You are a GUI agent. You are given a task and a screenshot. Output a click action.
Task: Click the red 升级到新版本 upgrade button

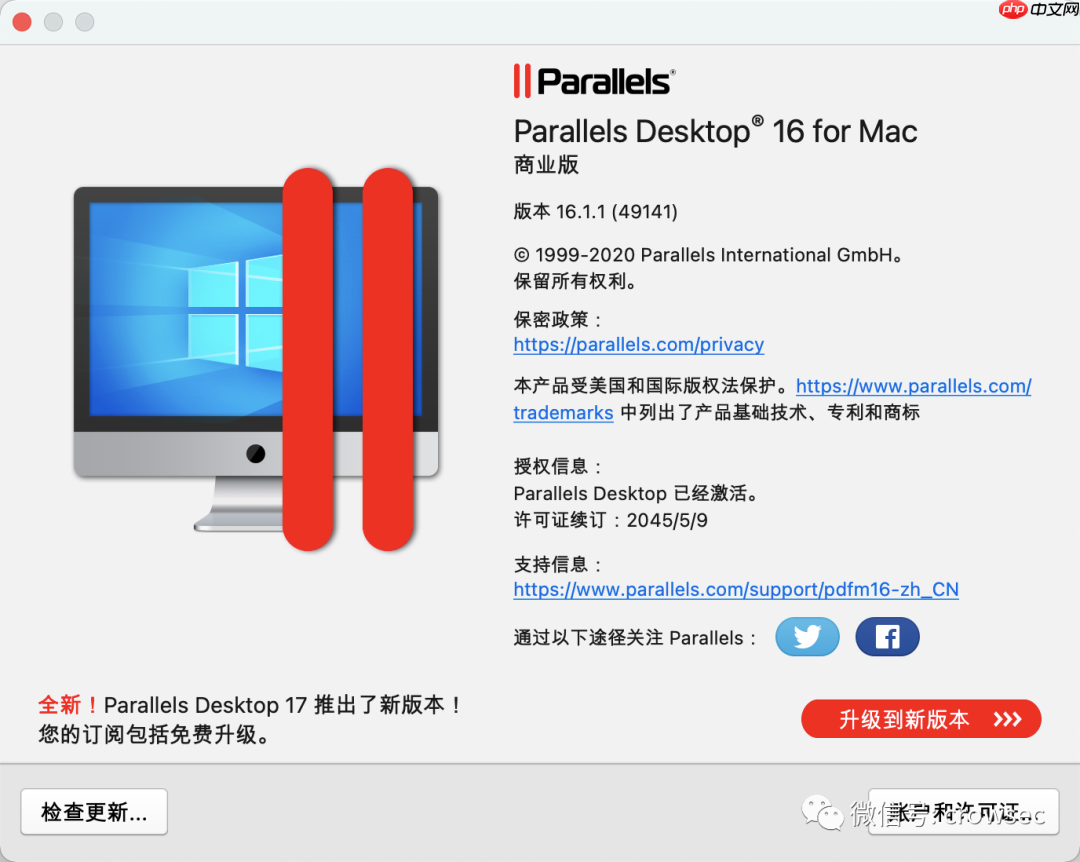click(x=921, y=719)
